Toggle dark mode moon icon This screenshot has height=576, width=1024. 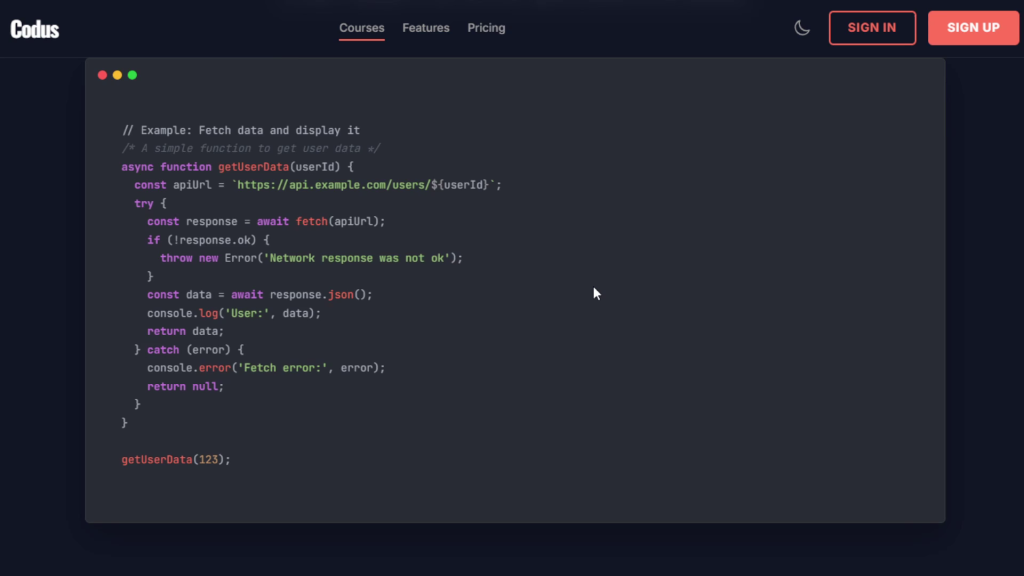pyautogui.click(x=802, y=28)
